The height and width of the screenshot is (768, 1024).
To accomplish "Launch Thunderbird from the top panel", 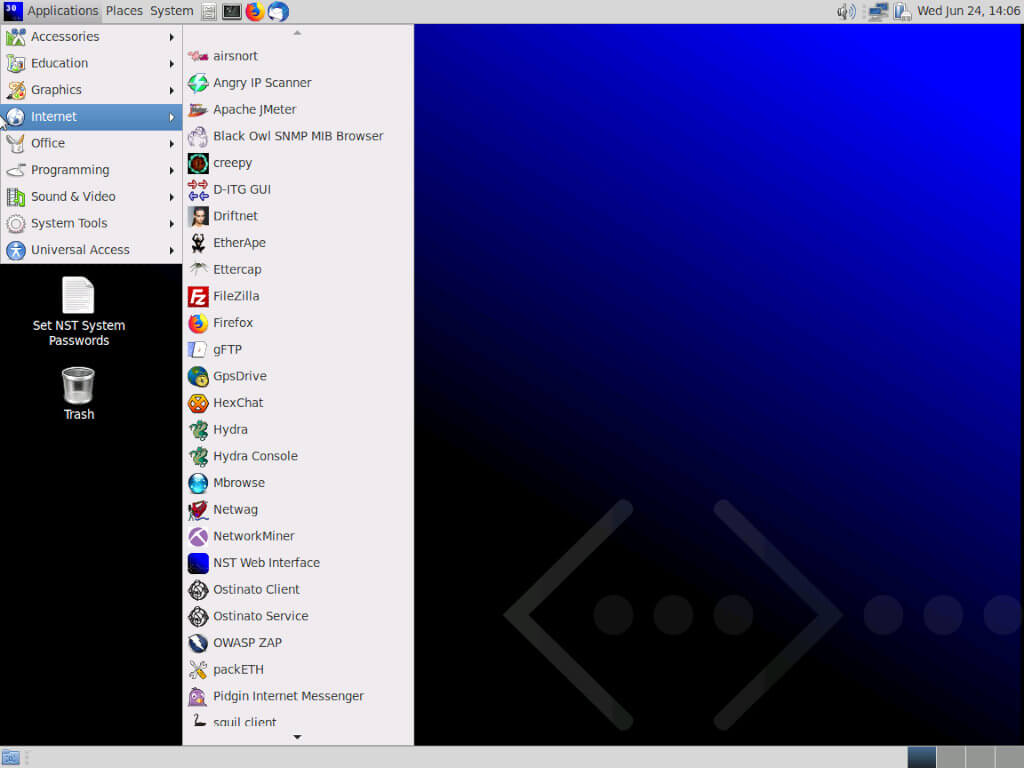I will pos(278,11).
